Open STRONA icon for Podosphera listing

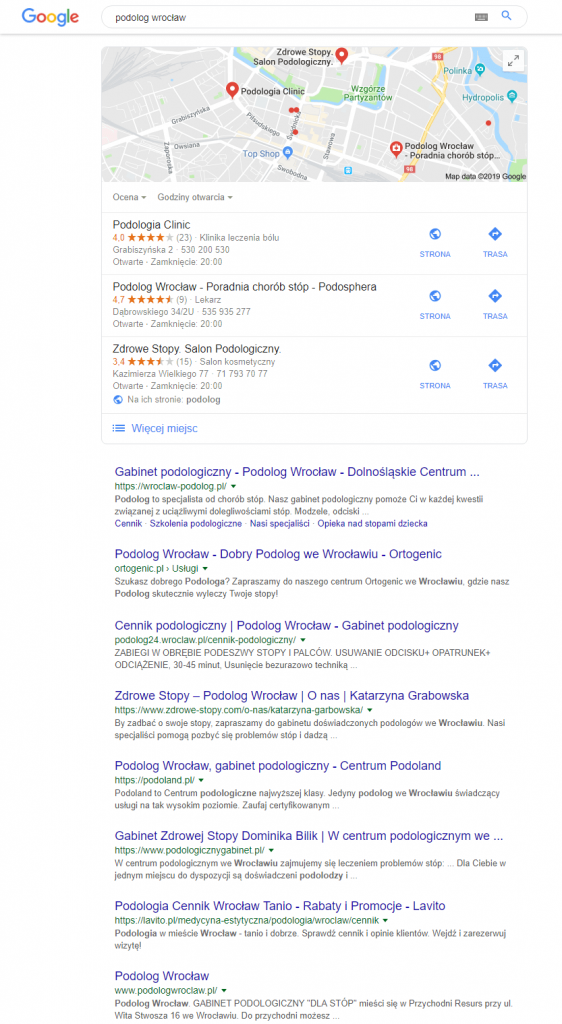(435, 296)
